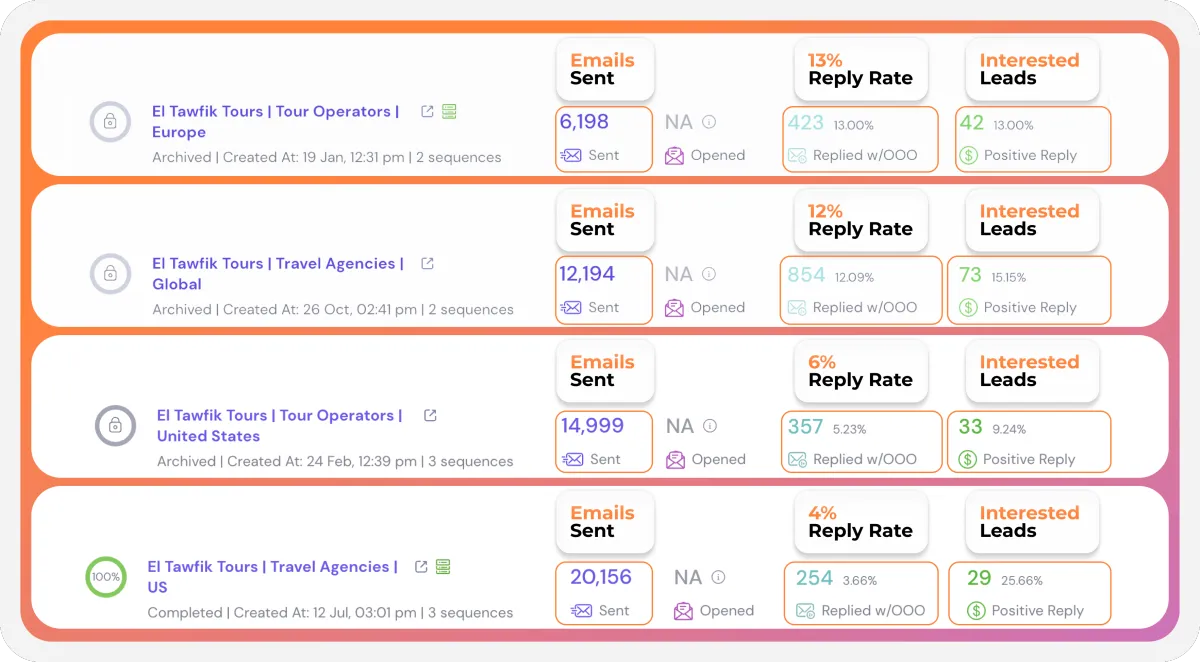The image size is (1200, 662).
Task: Click info icon next to NA in Global row
Action: pyautogui.click(x=709, y=274)
